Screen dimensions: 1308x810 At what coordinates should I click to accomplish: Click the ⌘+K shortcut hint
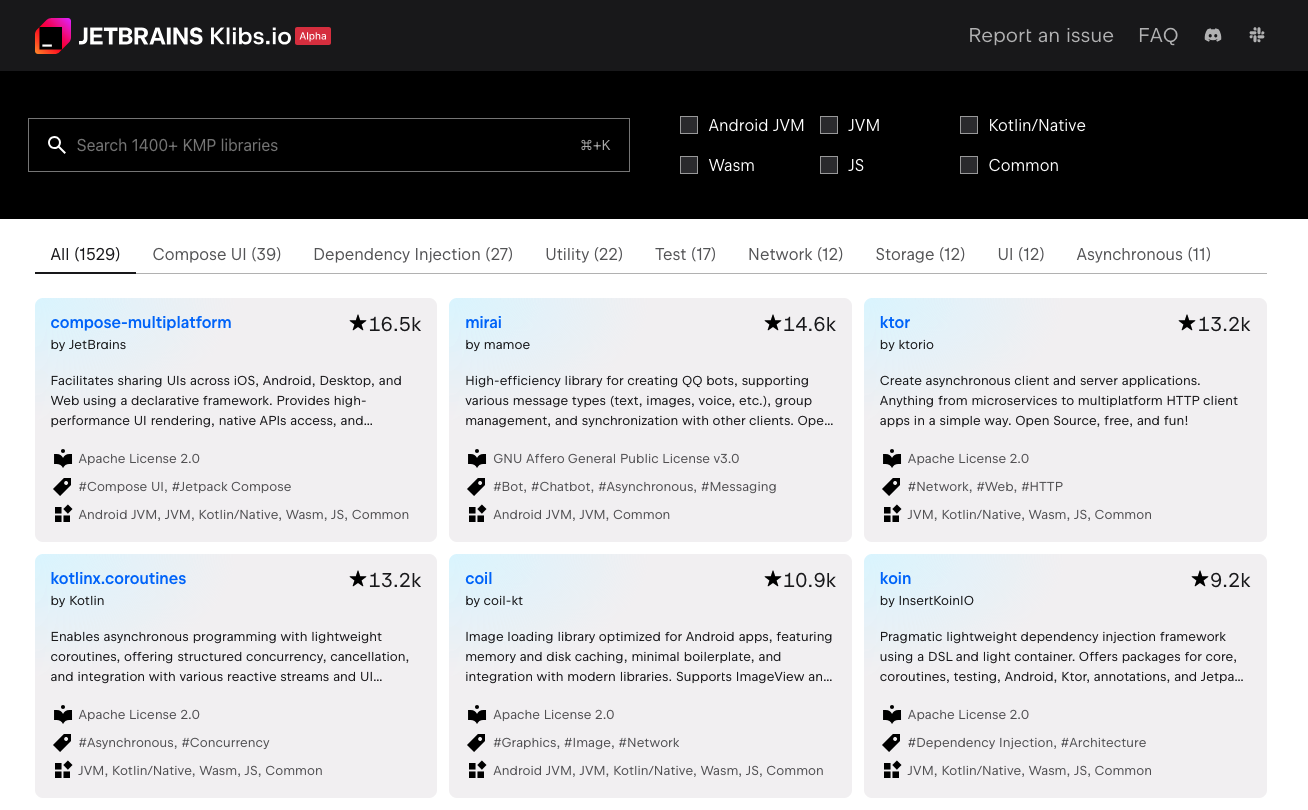(x=595, y=145)
